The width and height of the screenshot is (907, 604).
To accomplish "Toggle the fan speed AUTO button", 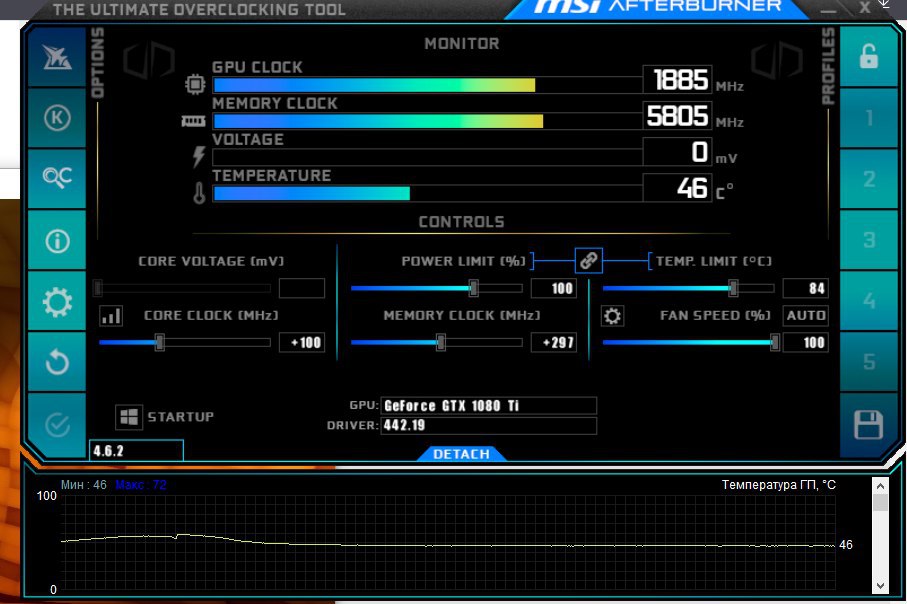I will pyautogui.click(x=805, y=315).
